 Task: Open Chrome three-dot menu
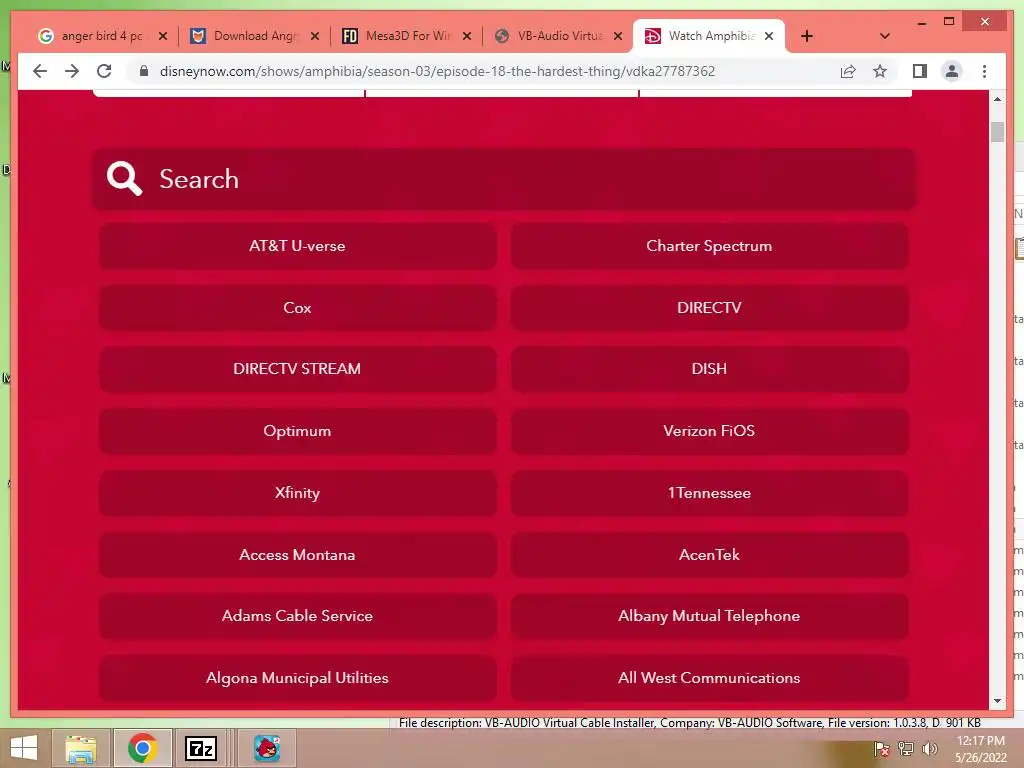[x=984, y=71]
